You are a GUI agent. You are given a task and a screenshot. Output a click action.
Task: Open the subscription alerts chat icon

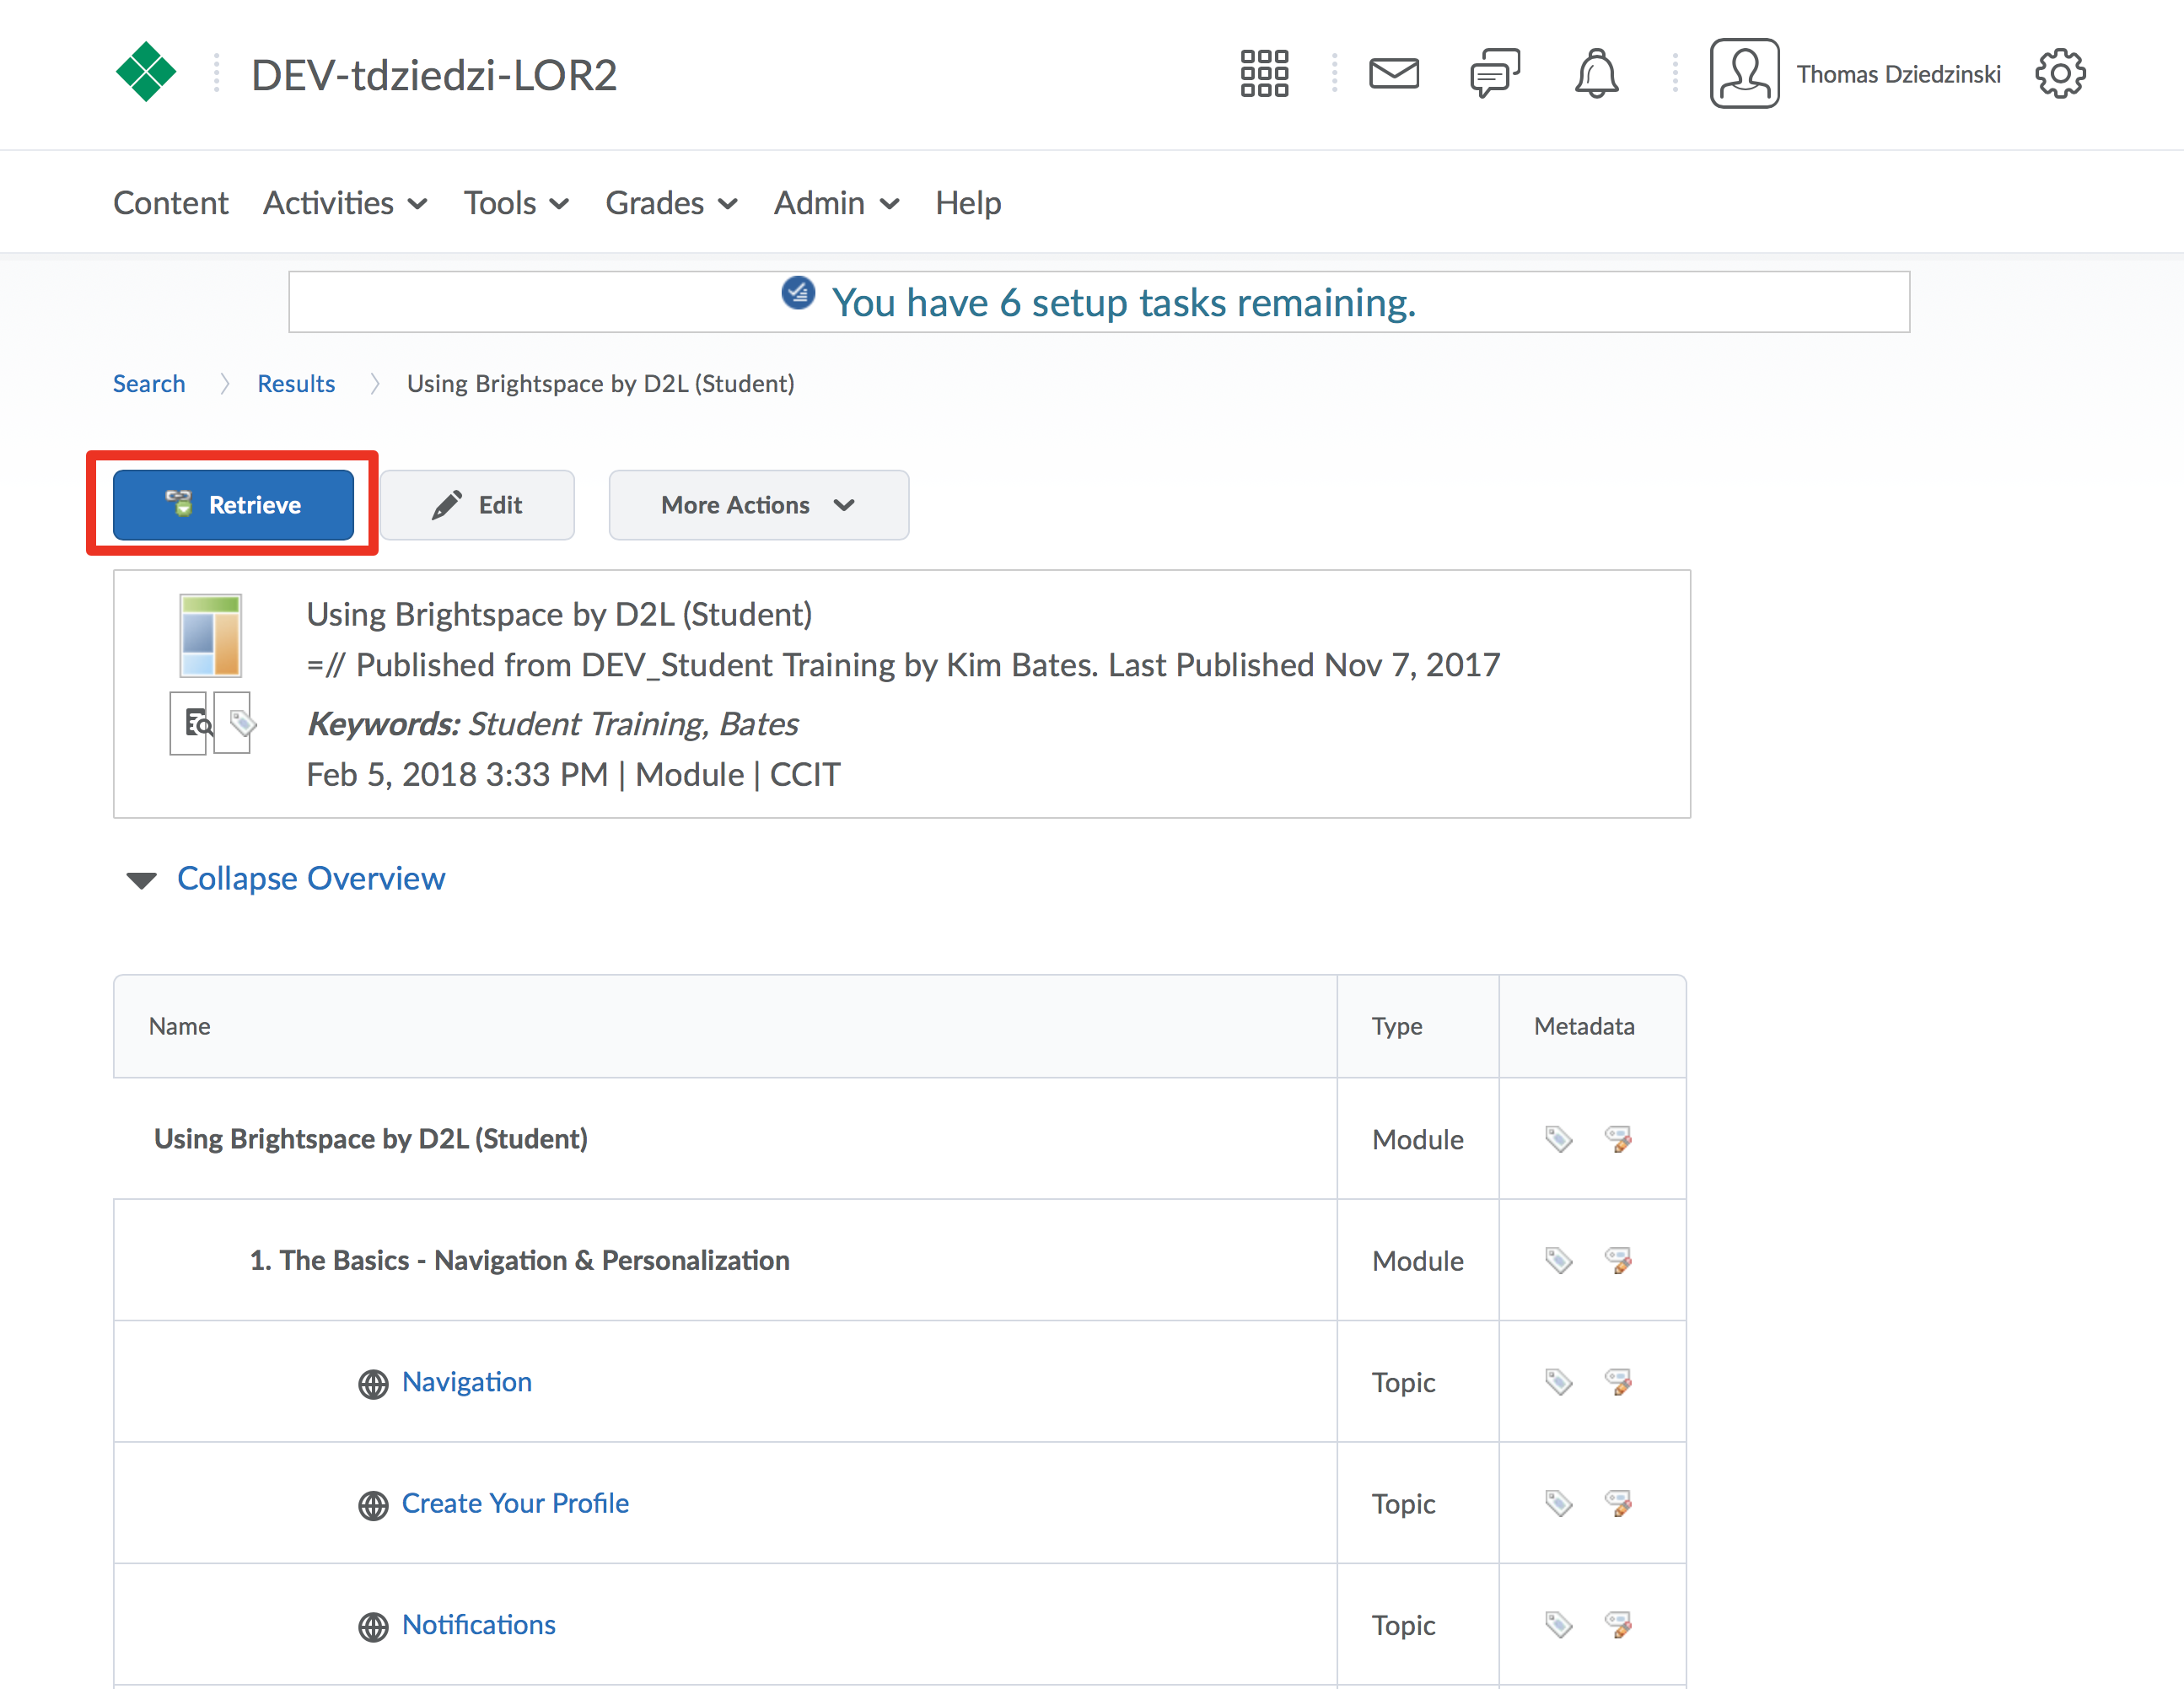click(1495, 73)
